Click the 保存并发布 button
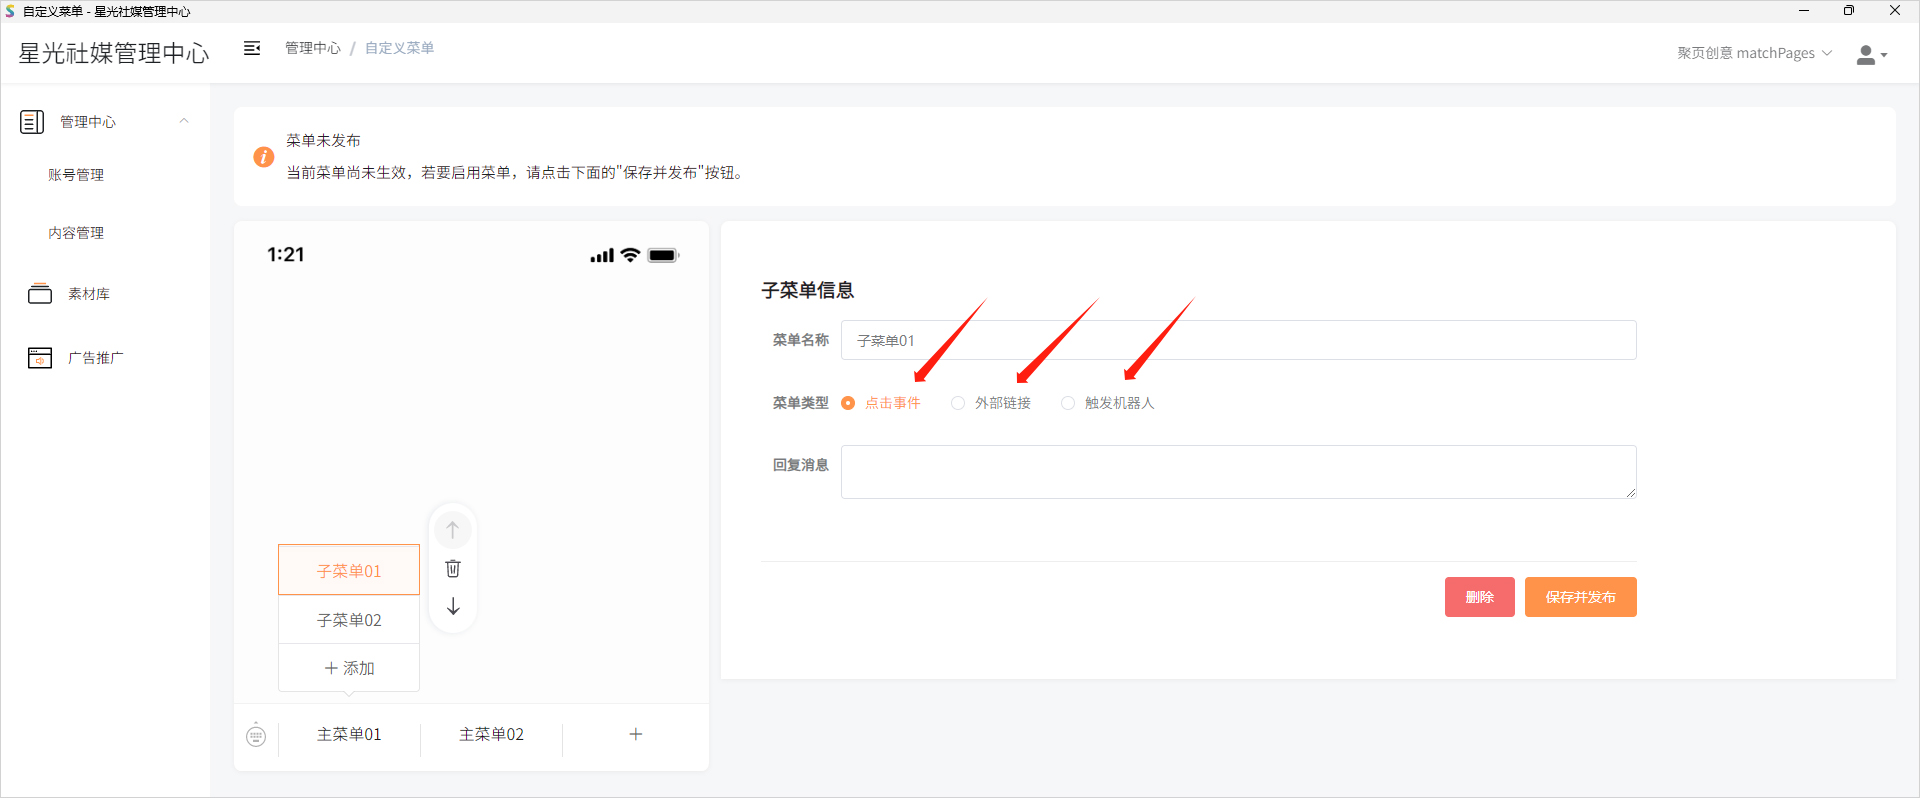Image resolution: width=1920 pixels, height=798 pixels. click(x=1580, y=597)
